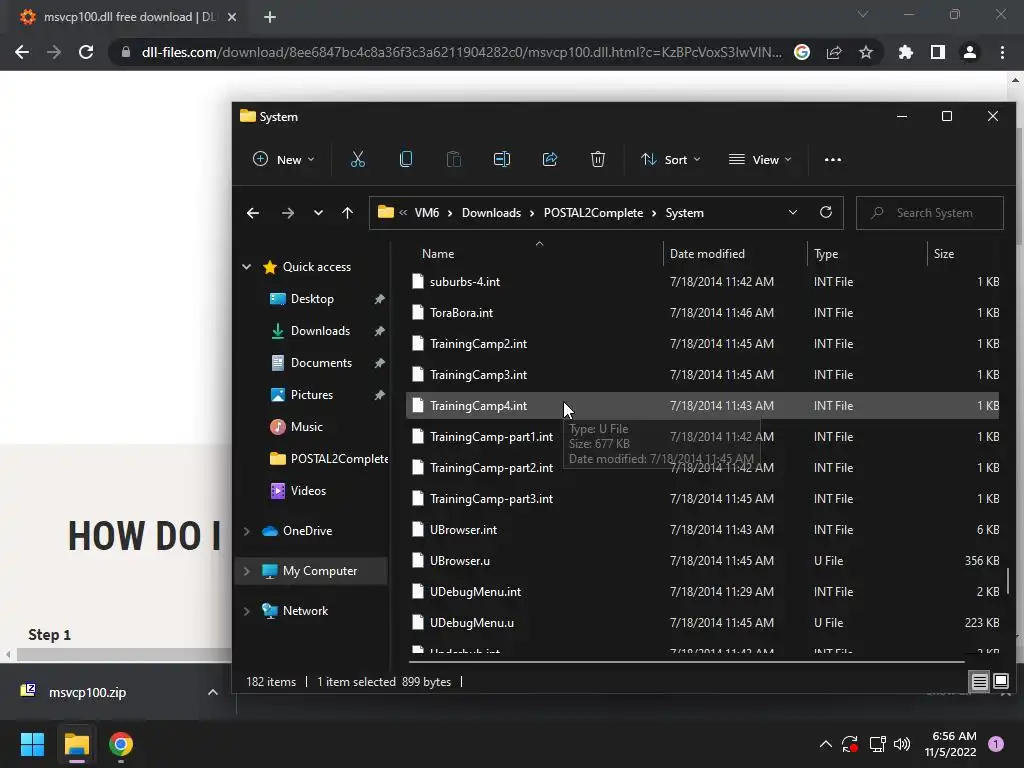Show hidden tray icons chevron
Image resolution: width=1024 pixels, height=768 pixels.
coord(825,744)
